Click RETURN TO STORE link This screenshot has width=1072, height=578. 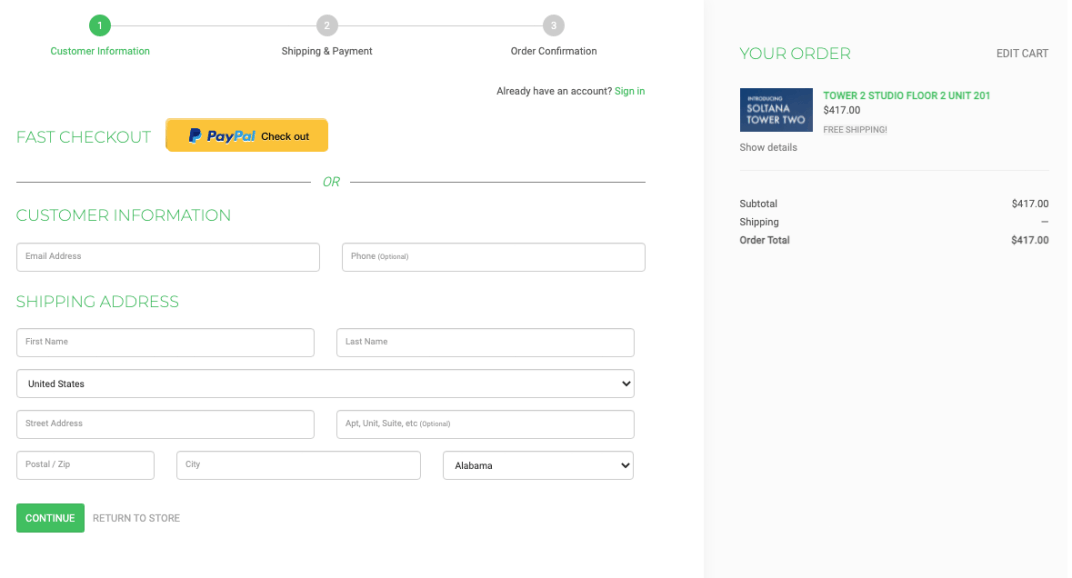coord(136,518)
